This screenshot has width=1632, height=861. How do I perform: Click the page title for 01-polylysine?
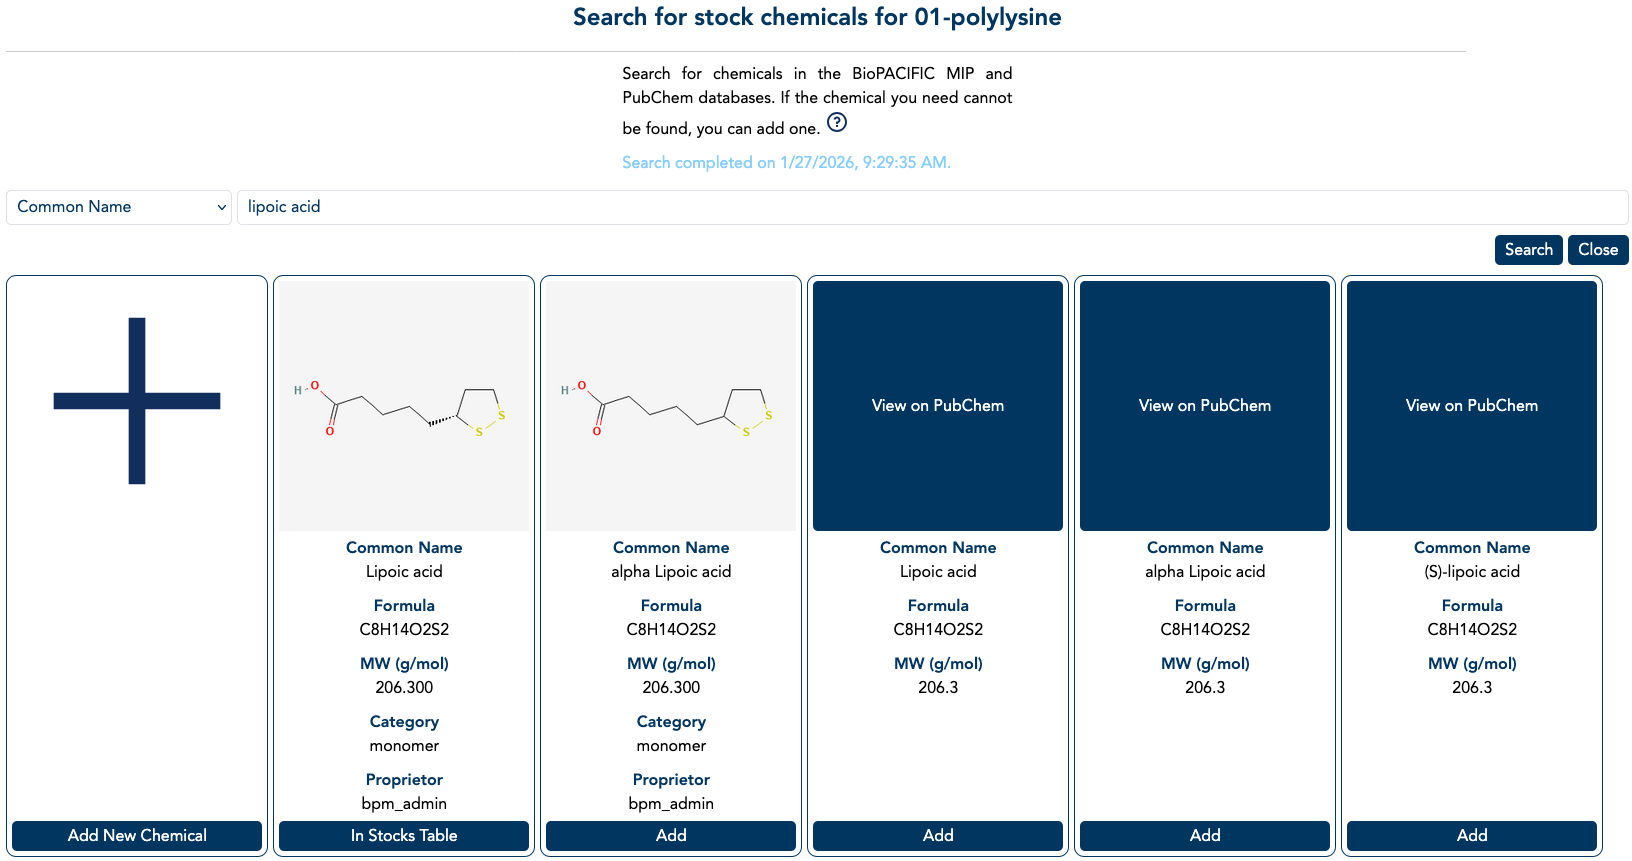point(816,17)
